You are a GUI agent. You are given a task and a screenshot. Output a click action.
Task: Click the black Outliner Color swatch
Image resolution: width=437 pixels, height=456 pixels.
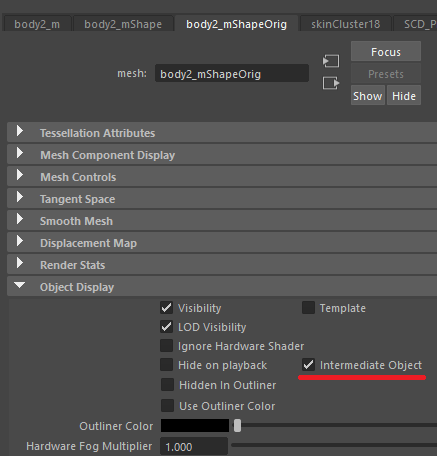pos(195,426)
